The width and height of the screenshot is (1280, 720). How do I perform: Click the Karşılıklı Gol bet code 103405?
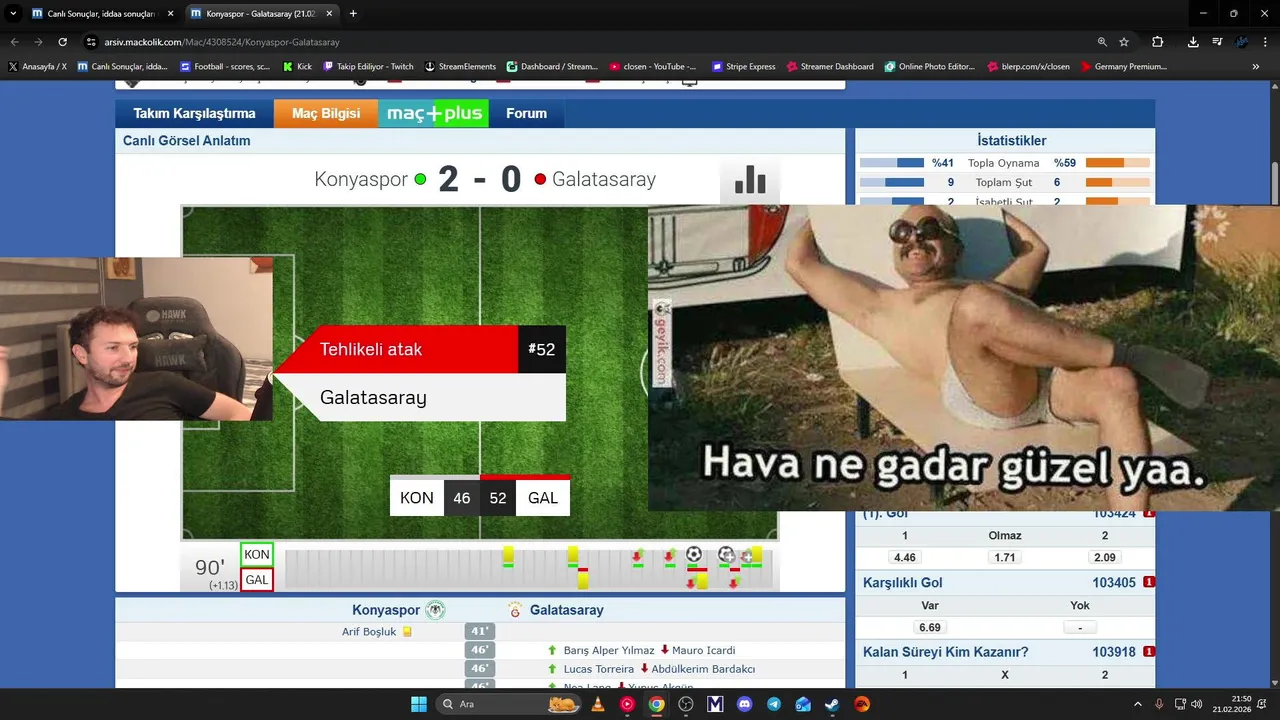1114,582
